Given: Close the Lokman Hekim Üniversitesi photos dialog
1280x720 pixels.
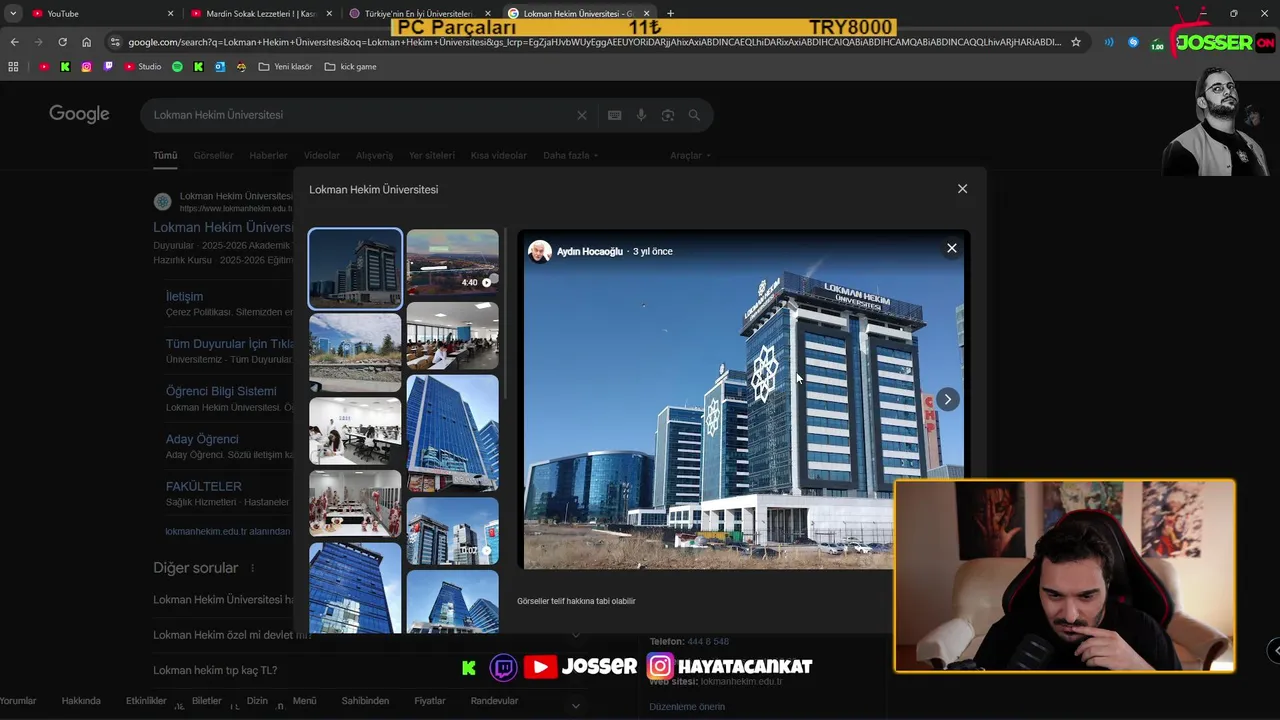Looking at the screenshot, I should [962, 189].
